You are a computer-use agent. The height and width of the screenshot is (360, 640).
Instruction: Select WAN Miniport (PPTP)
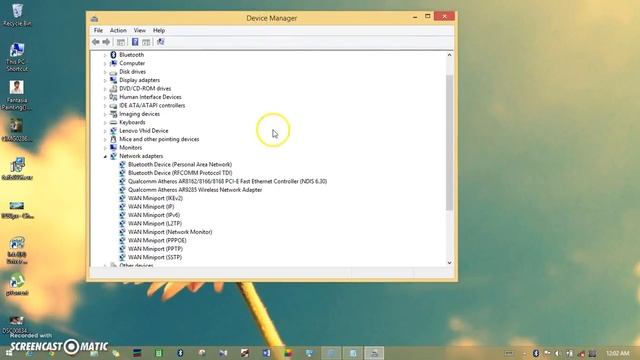coord(156,249)
